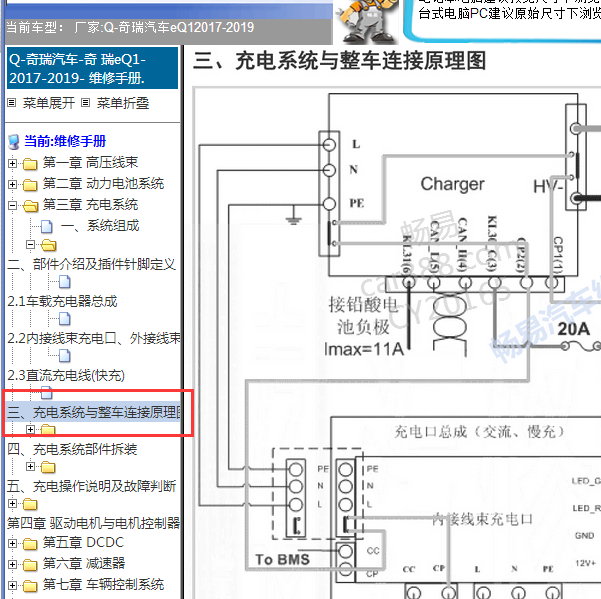Click the folder icon of 第二章 动力电池系统

(30, 185)
